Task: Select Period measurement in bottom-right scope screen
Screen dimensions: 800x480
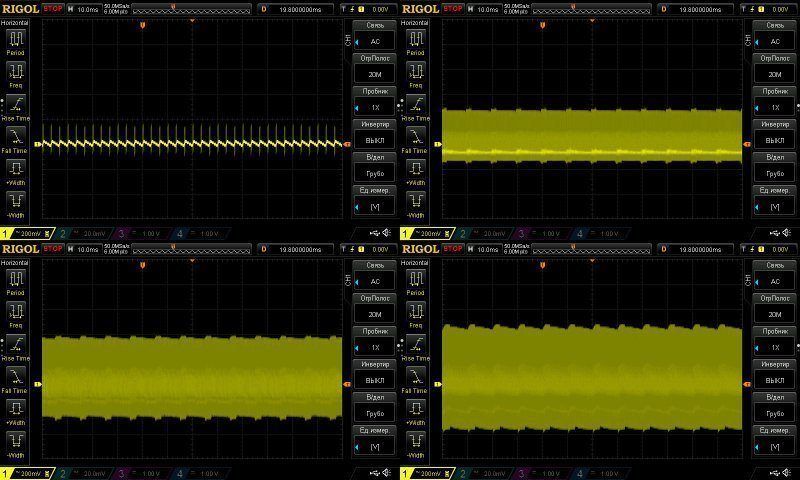Action: [416, 283]
